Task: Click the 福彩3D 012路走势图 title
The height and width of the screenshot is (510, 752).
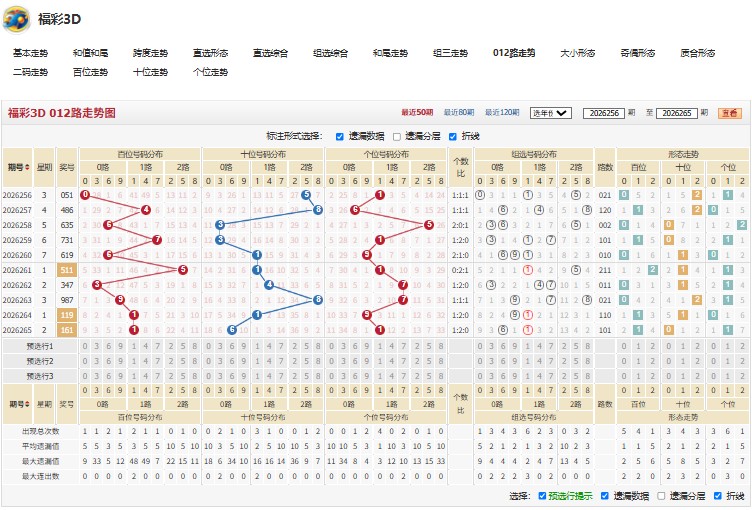Action: (x=61, y=113)
